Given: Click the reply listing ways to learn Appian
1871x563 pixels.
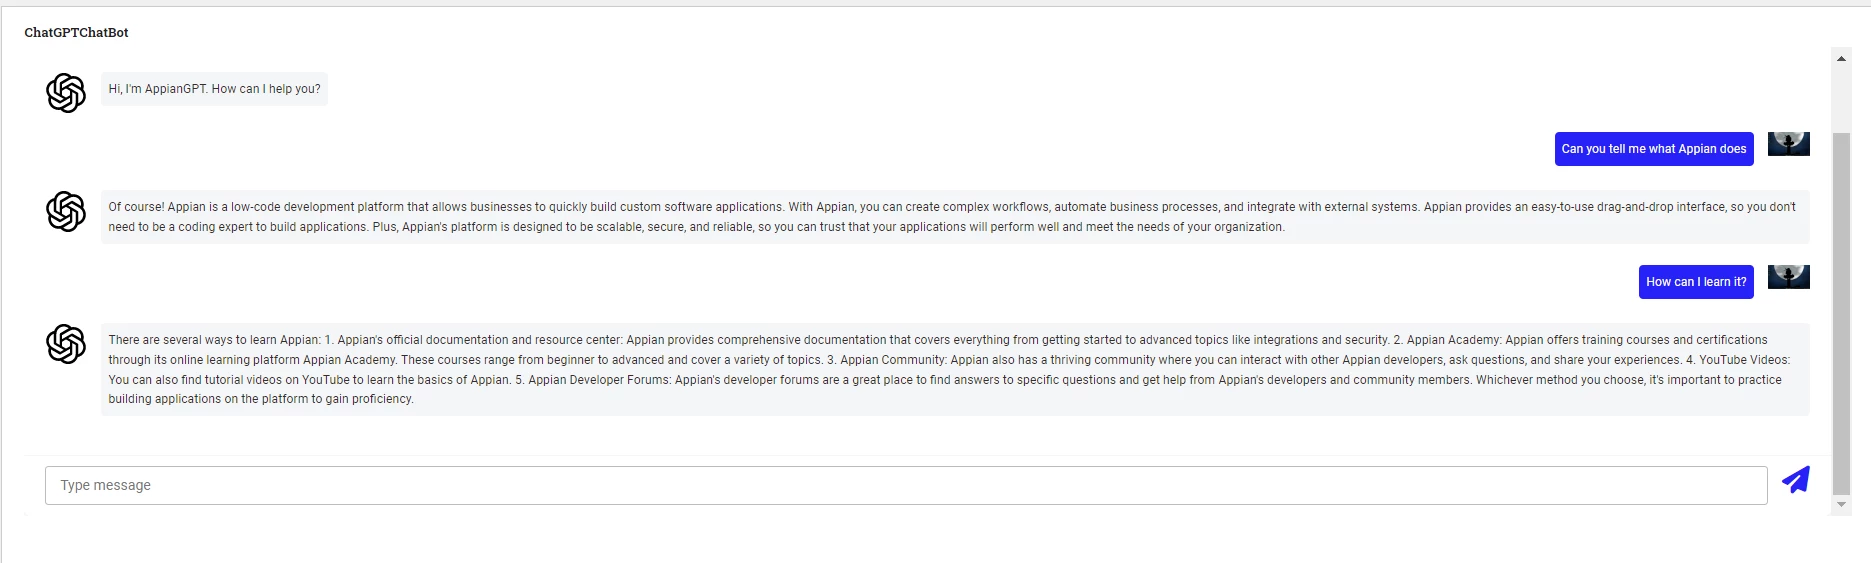Looking at the screenshot, I should coord(955,369).
